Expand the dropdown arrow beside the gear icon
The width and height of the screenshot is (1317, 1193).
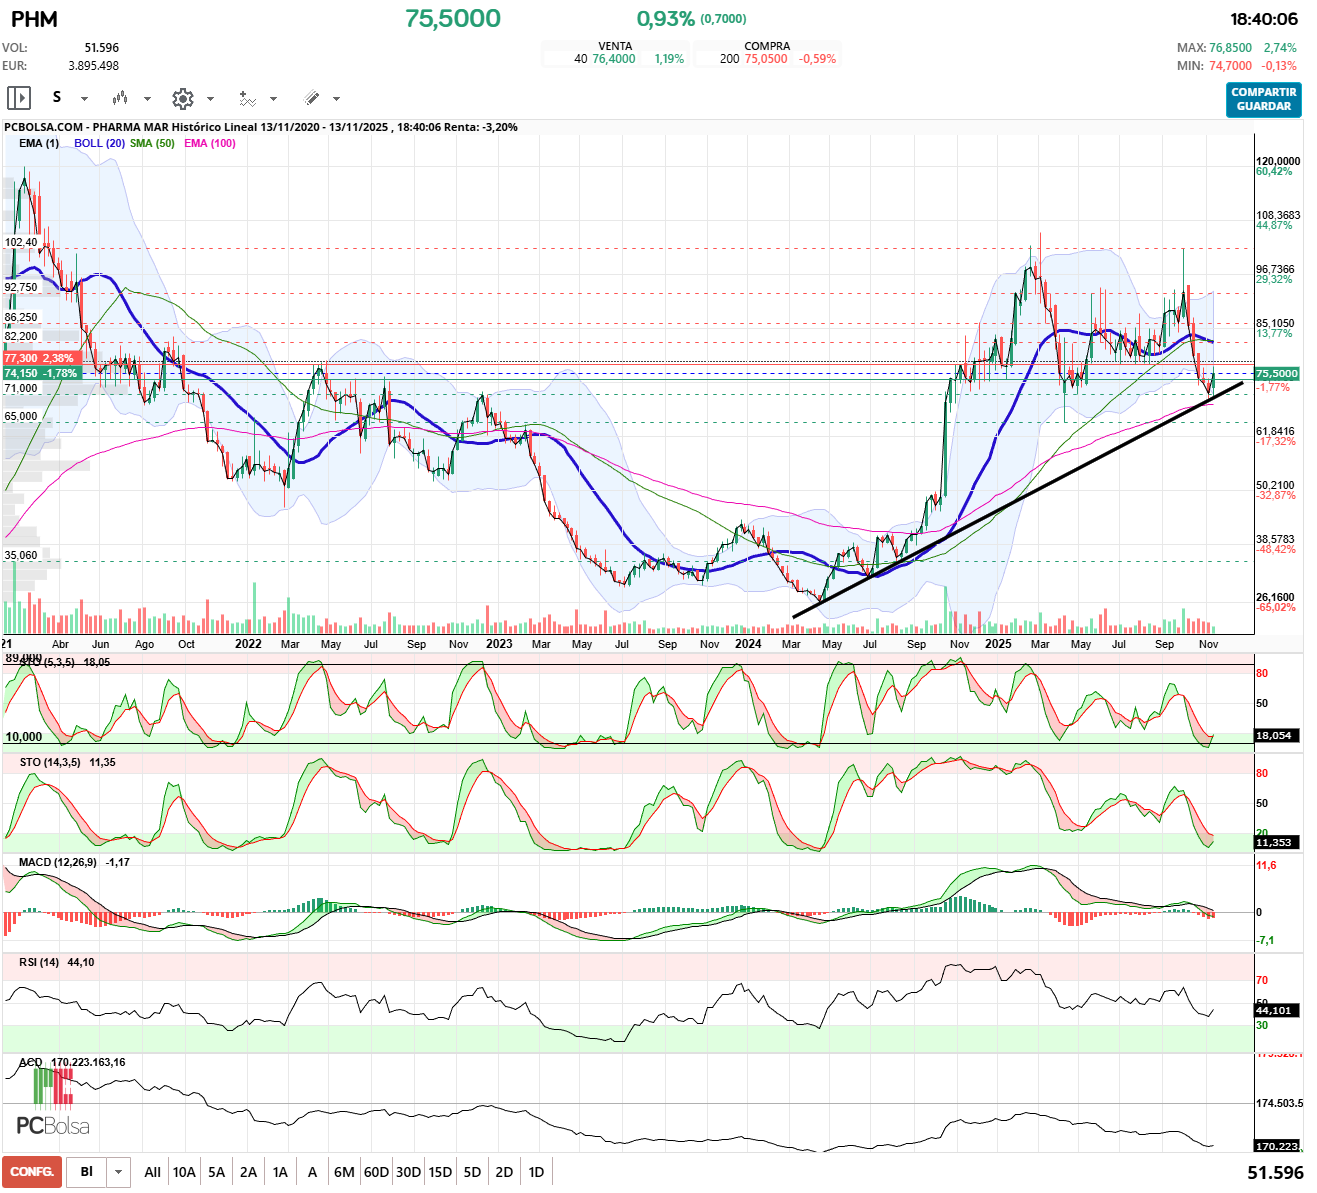tap(210, 99)
